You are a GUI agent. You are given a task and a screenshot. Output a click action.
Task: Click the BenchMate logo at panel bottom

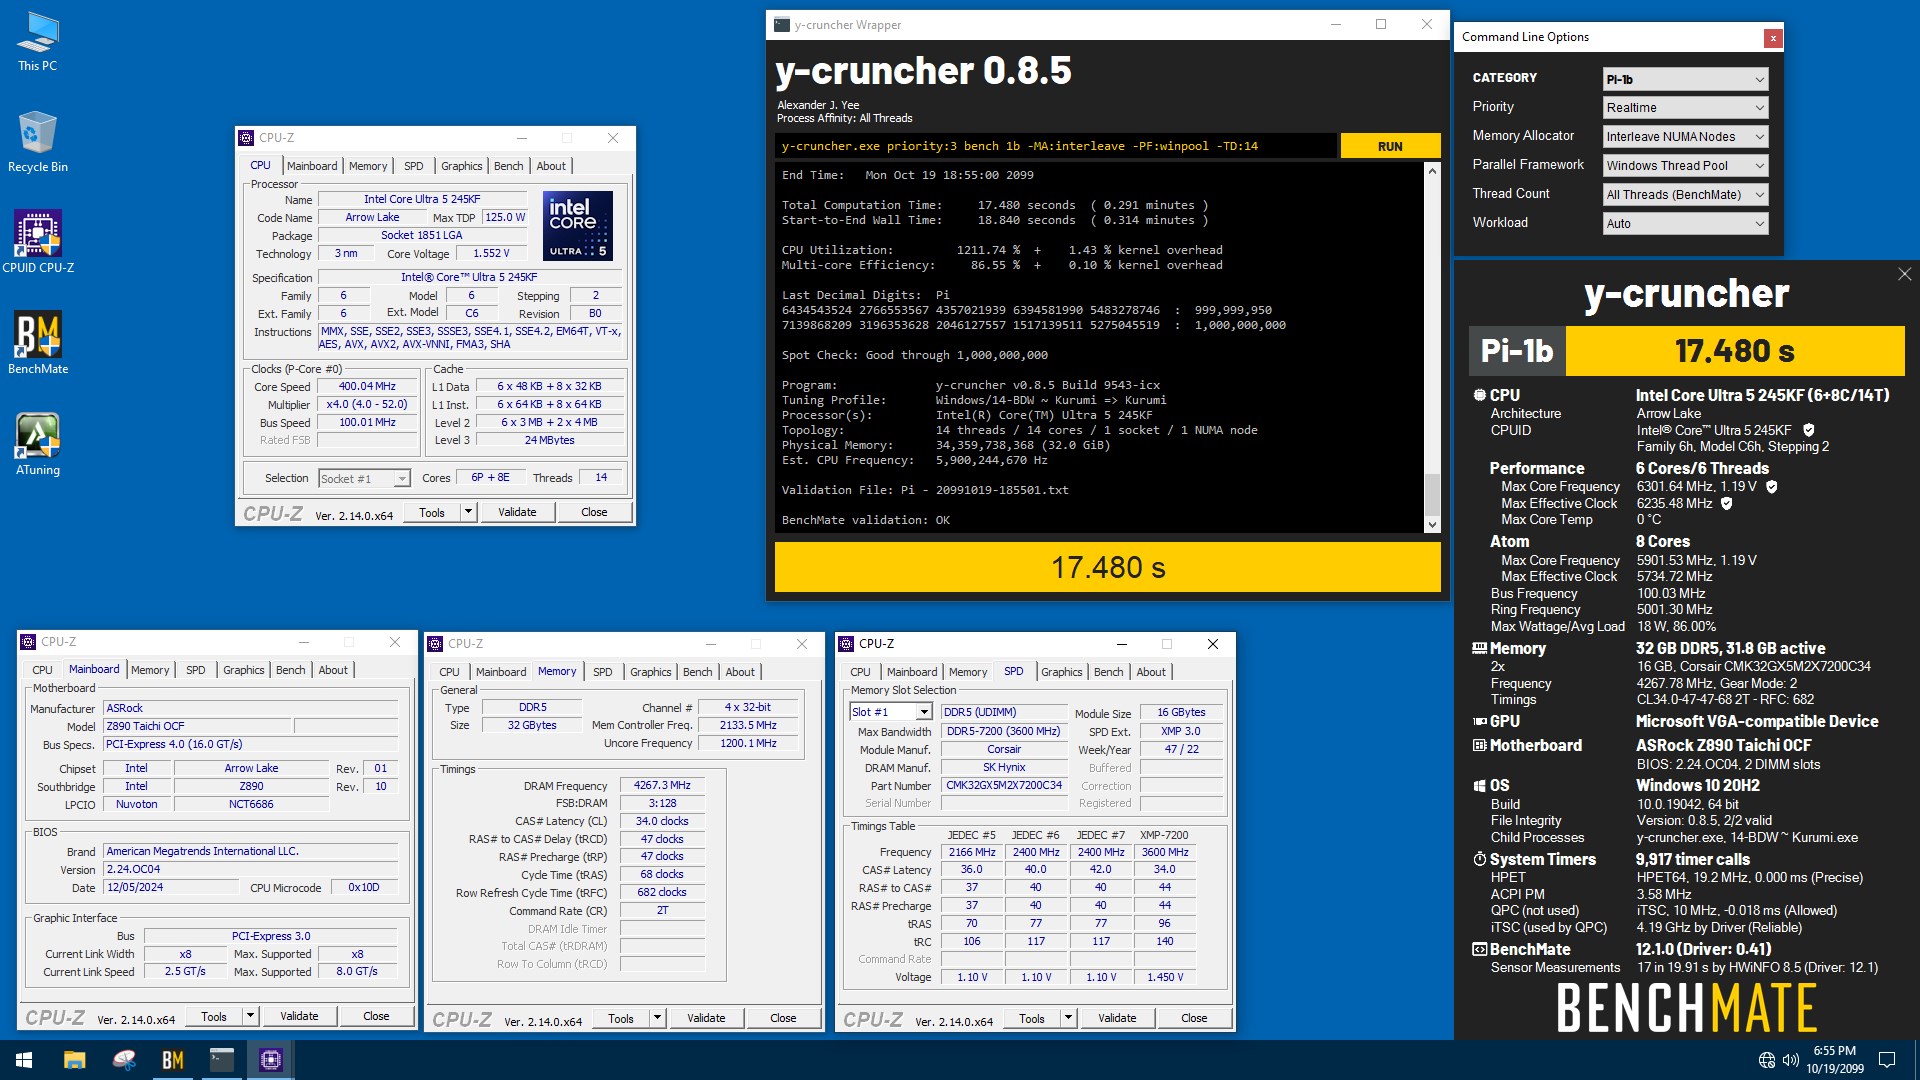point(1686,1007)
